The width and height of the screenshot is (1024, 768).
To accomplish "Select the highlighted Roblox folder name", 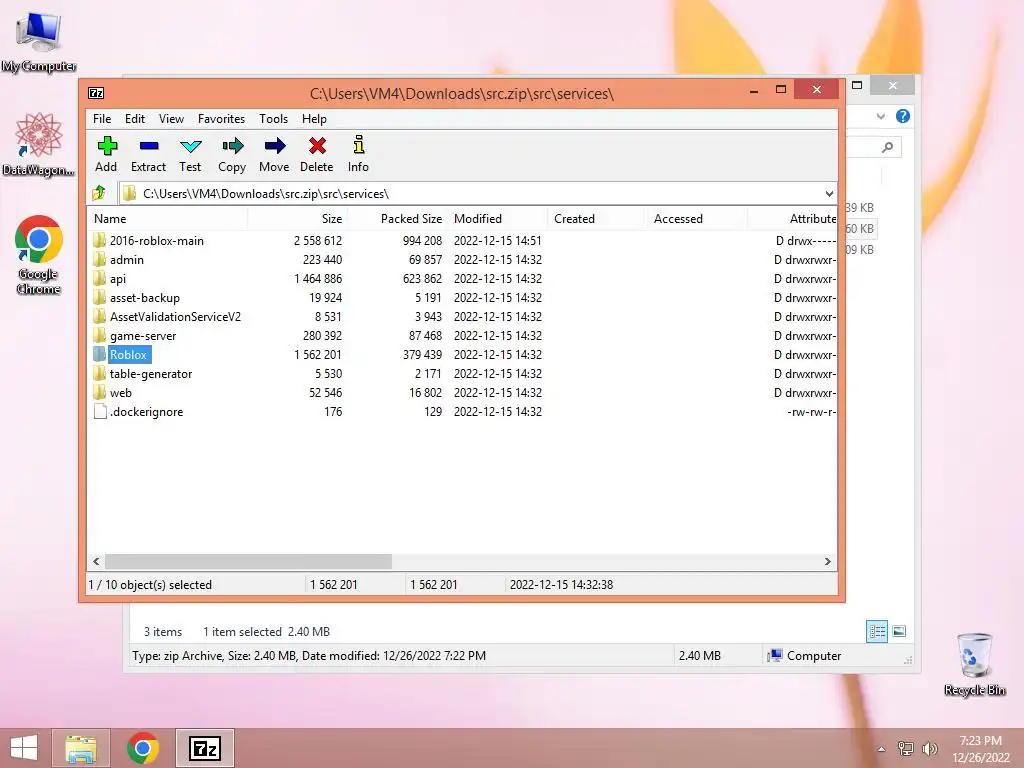I will point(129,355).
